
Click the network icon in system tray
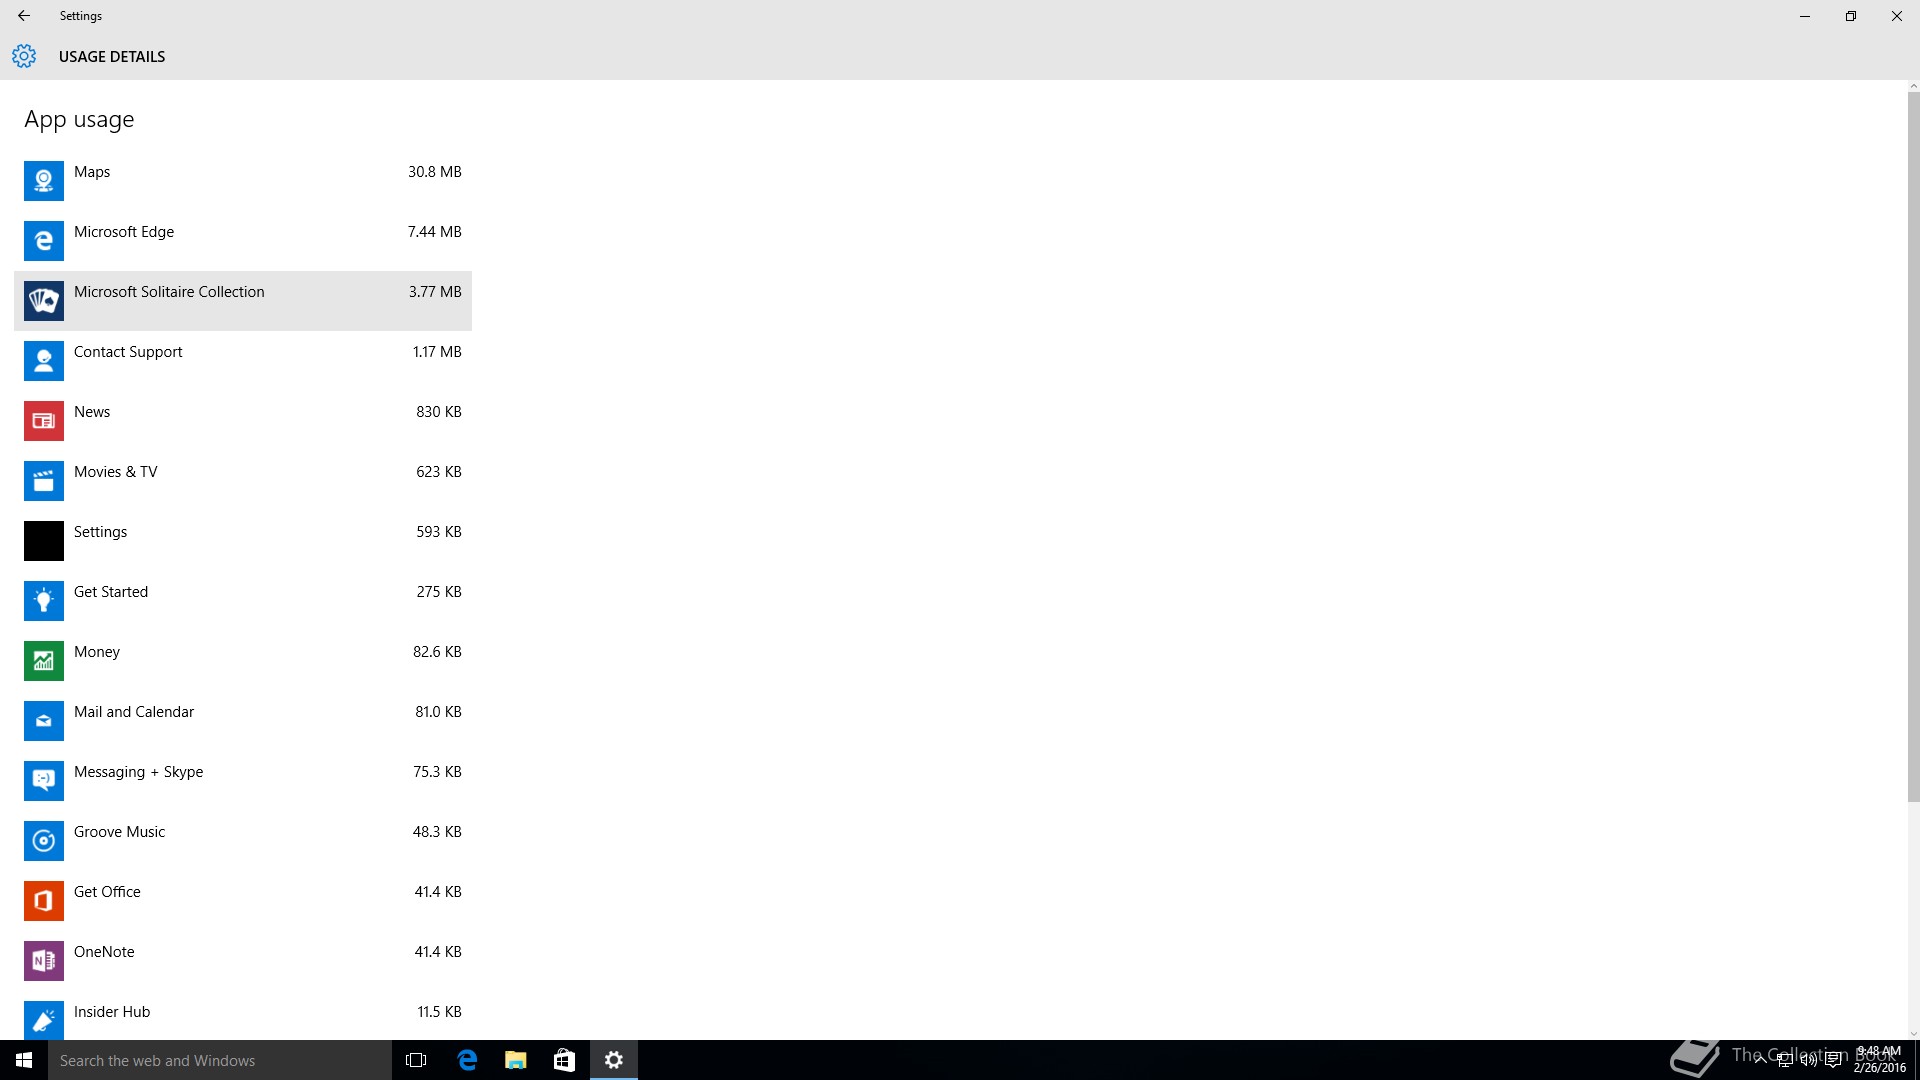[1785, 1060]
